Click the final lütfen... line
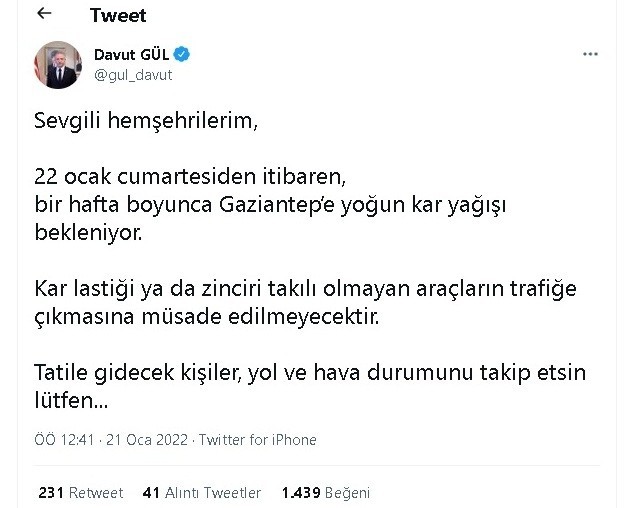This screenshot has width=640, height=508. pos(71,400)
